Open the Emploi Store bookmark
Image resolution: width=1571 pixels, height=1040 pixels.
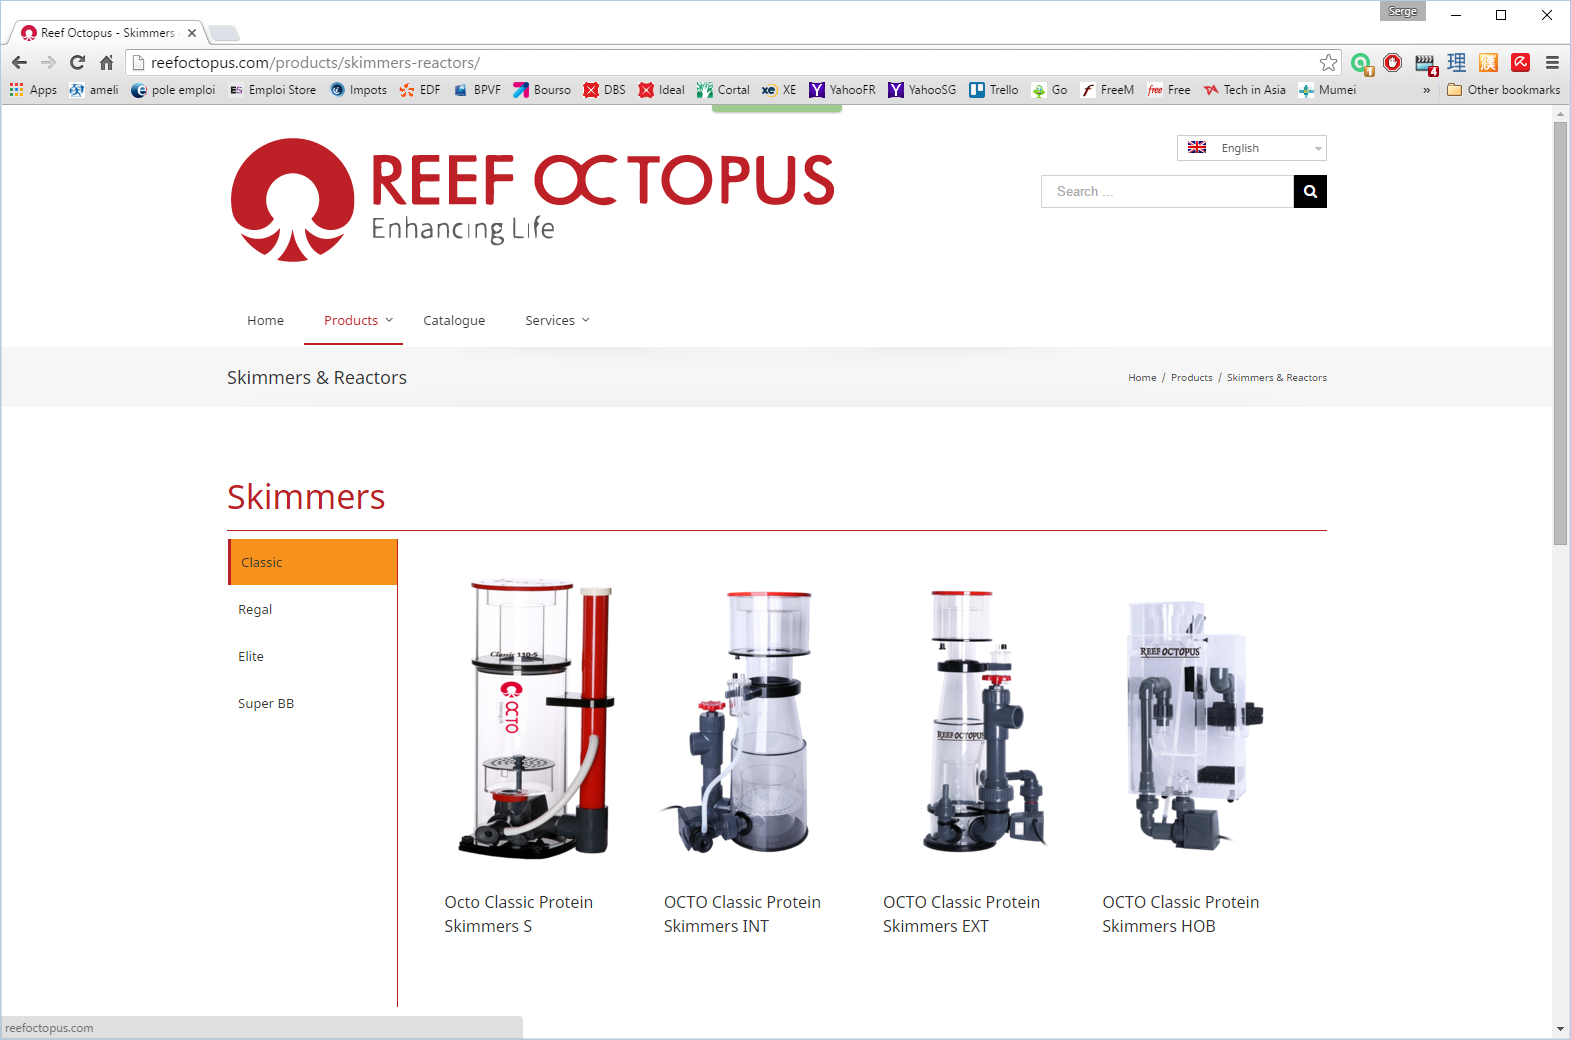point(273,90)
